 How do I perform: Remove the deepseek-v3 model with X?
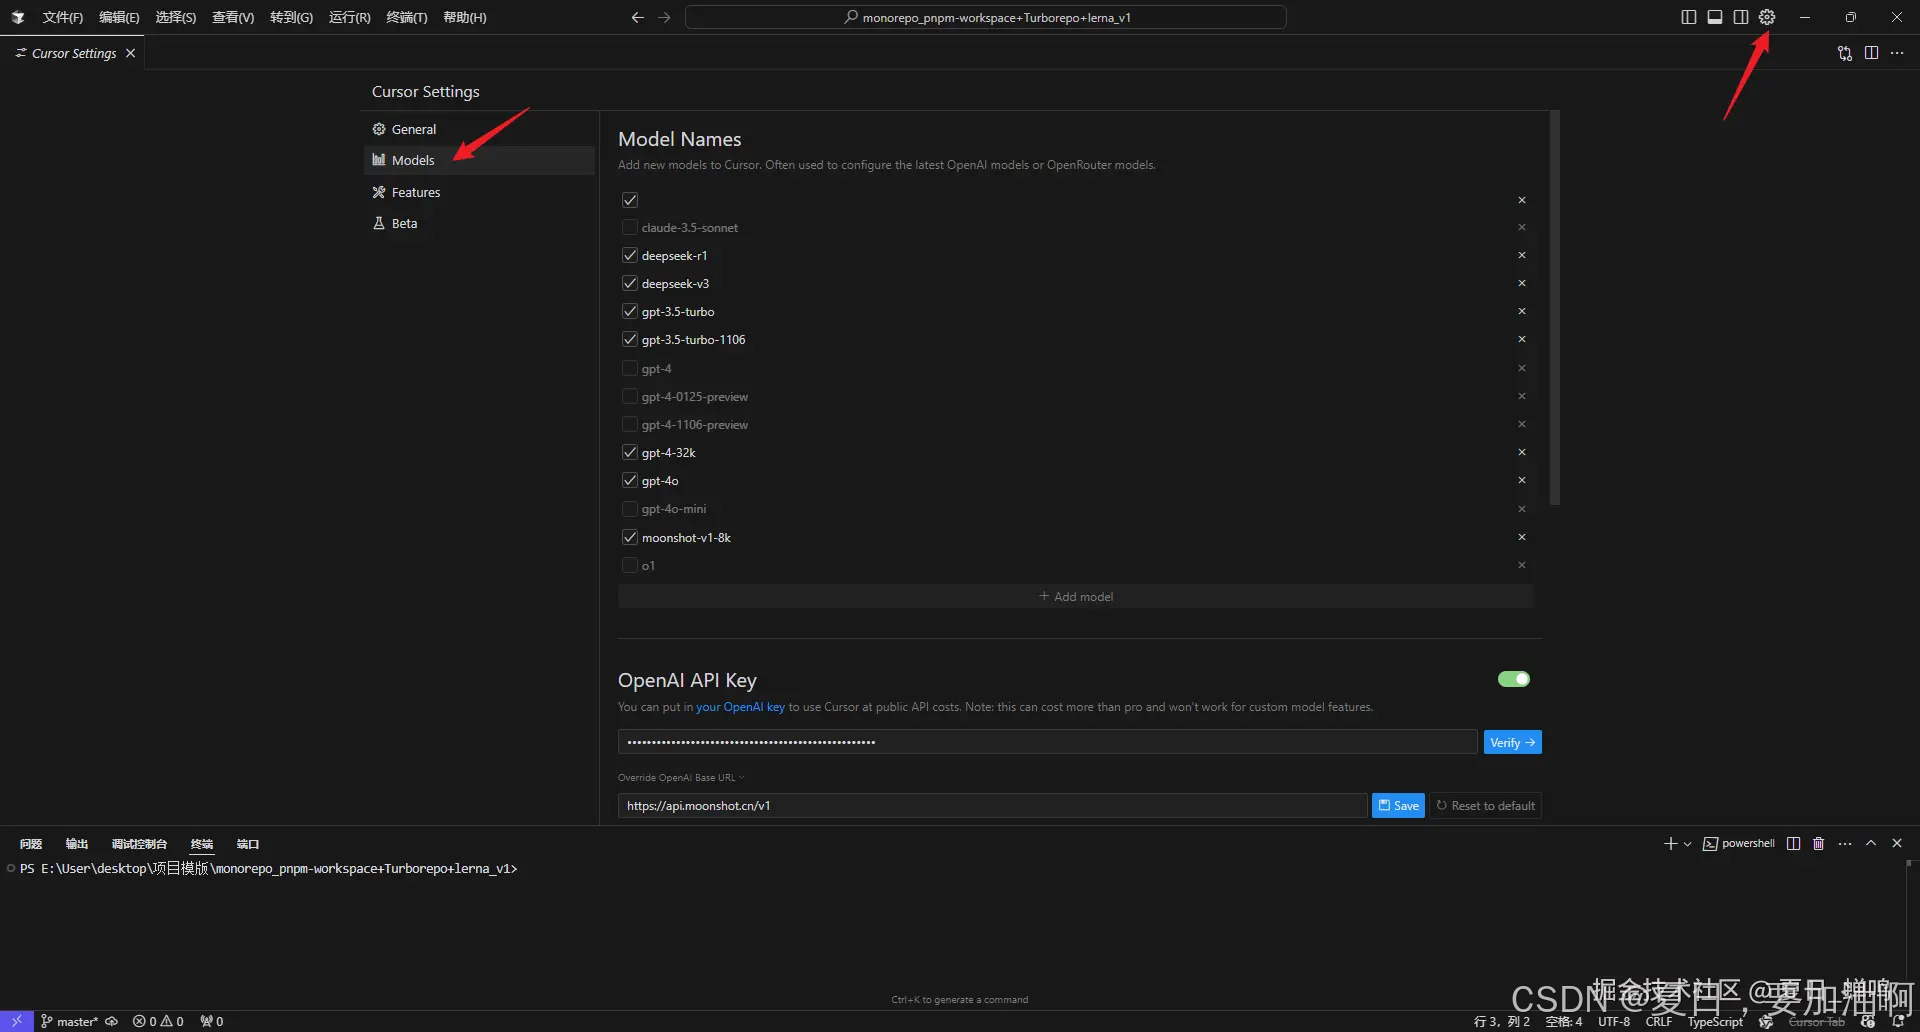point(1522,283)
